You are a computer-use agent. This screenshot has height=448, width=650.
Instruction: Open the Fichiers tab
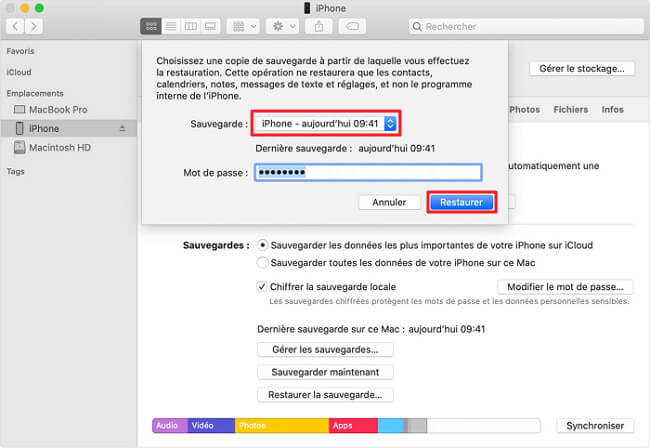pyautogui.click(x=571, y=109)
